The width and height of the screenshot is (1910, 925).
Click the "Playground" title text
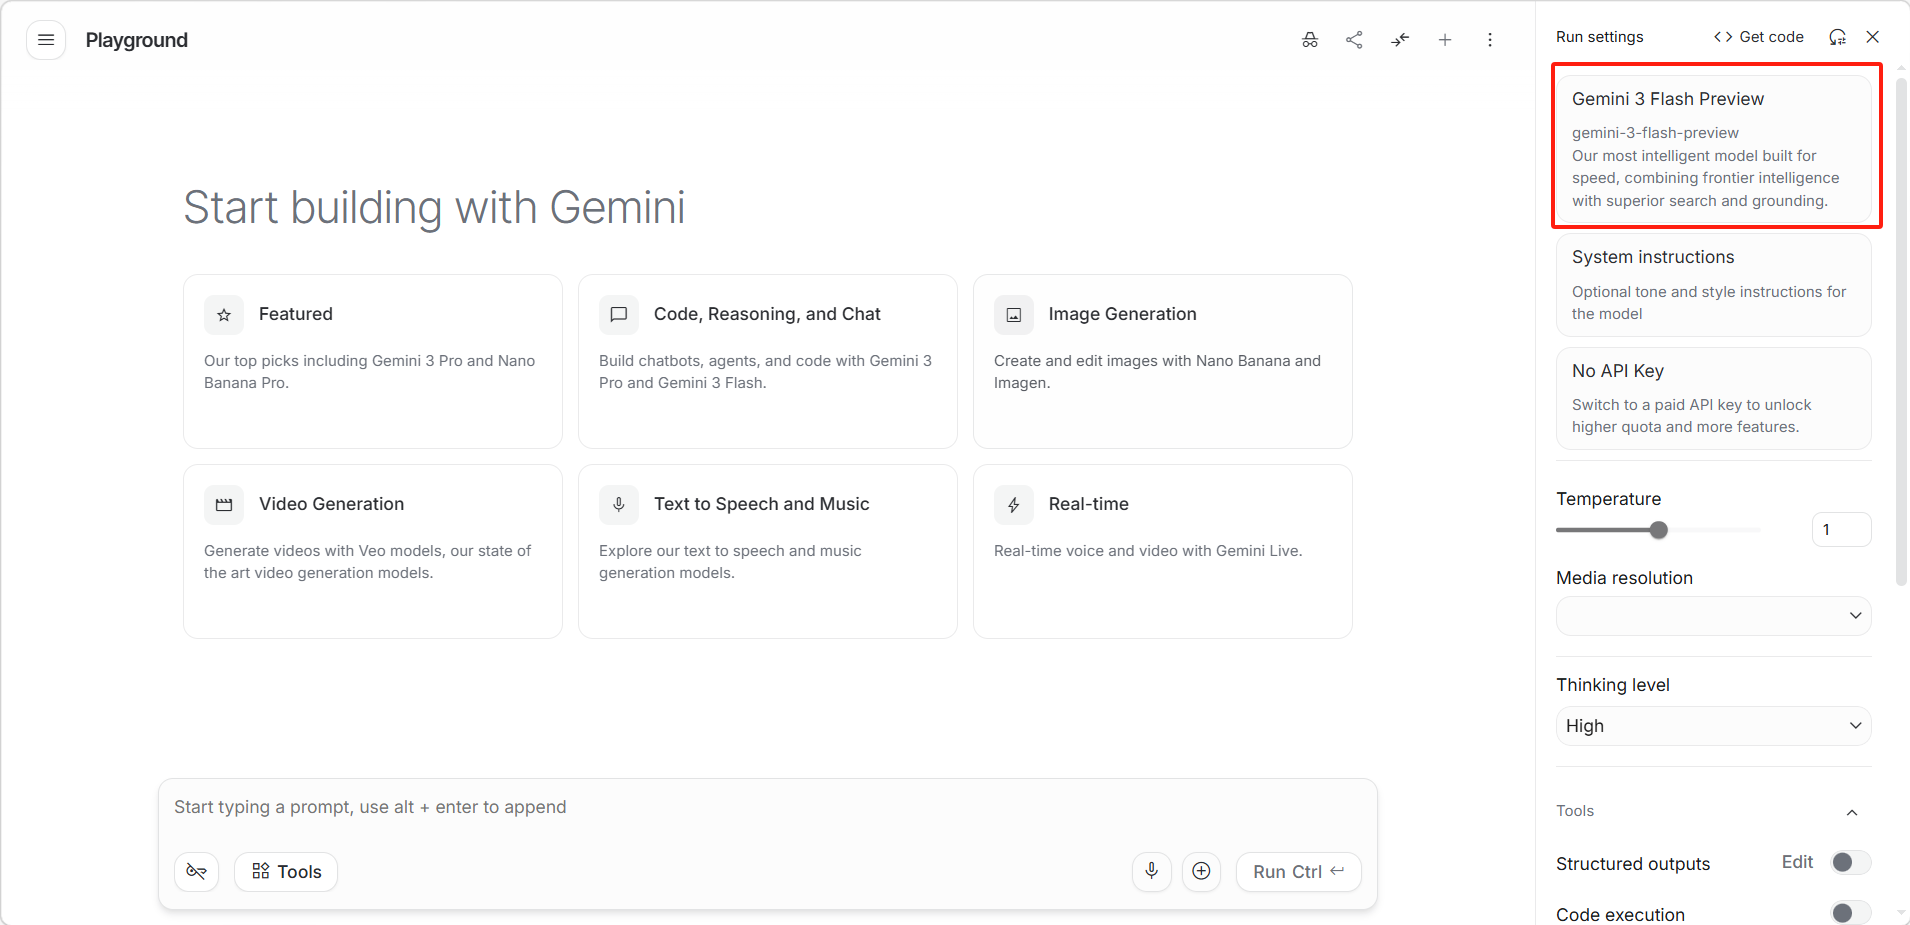tap(137, 40)
